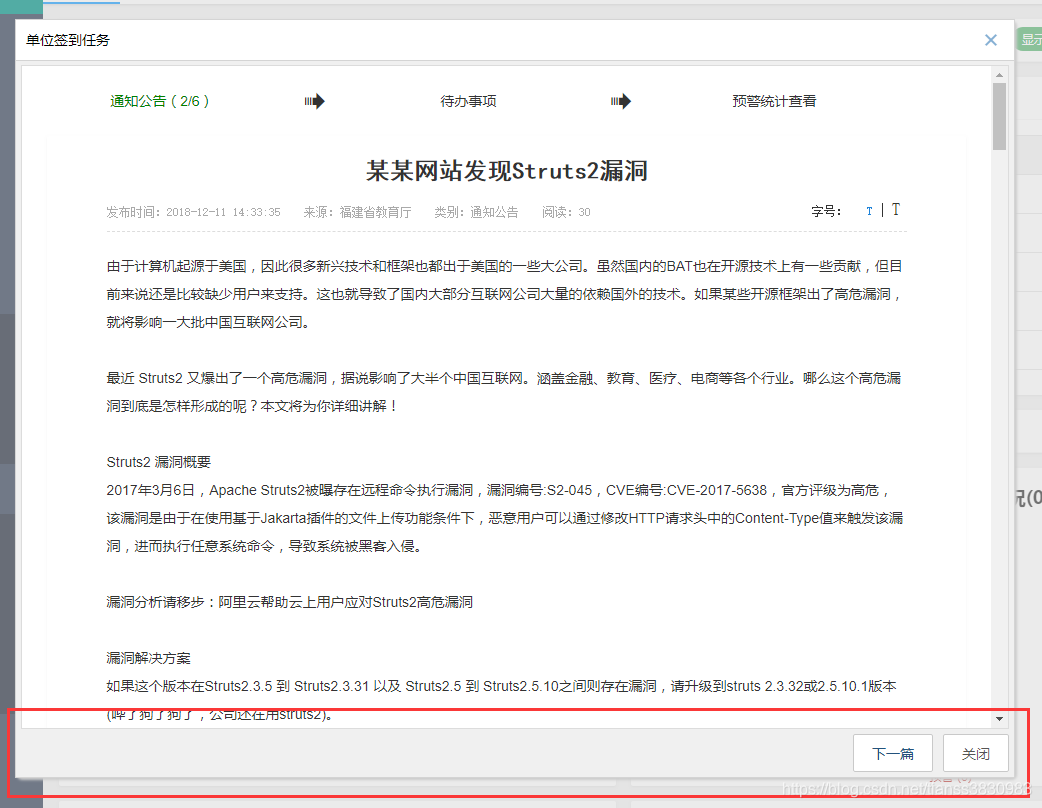This screenshot has height=808, width=1042.
Task: Click the 下一篇 button
Action: [892, 754]
